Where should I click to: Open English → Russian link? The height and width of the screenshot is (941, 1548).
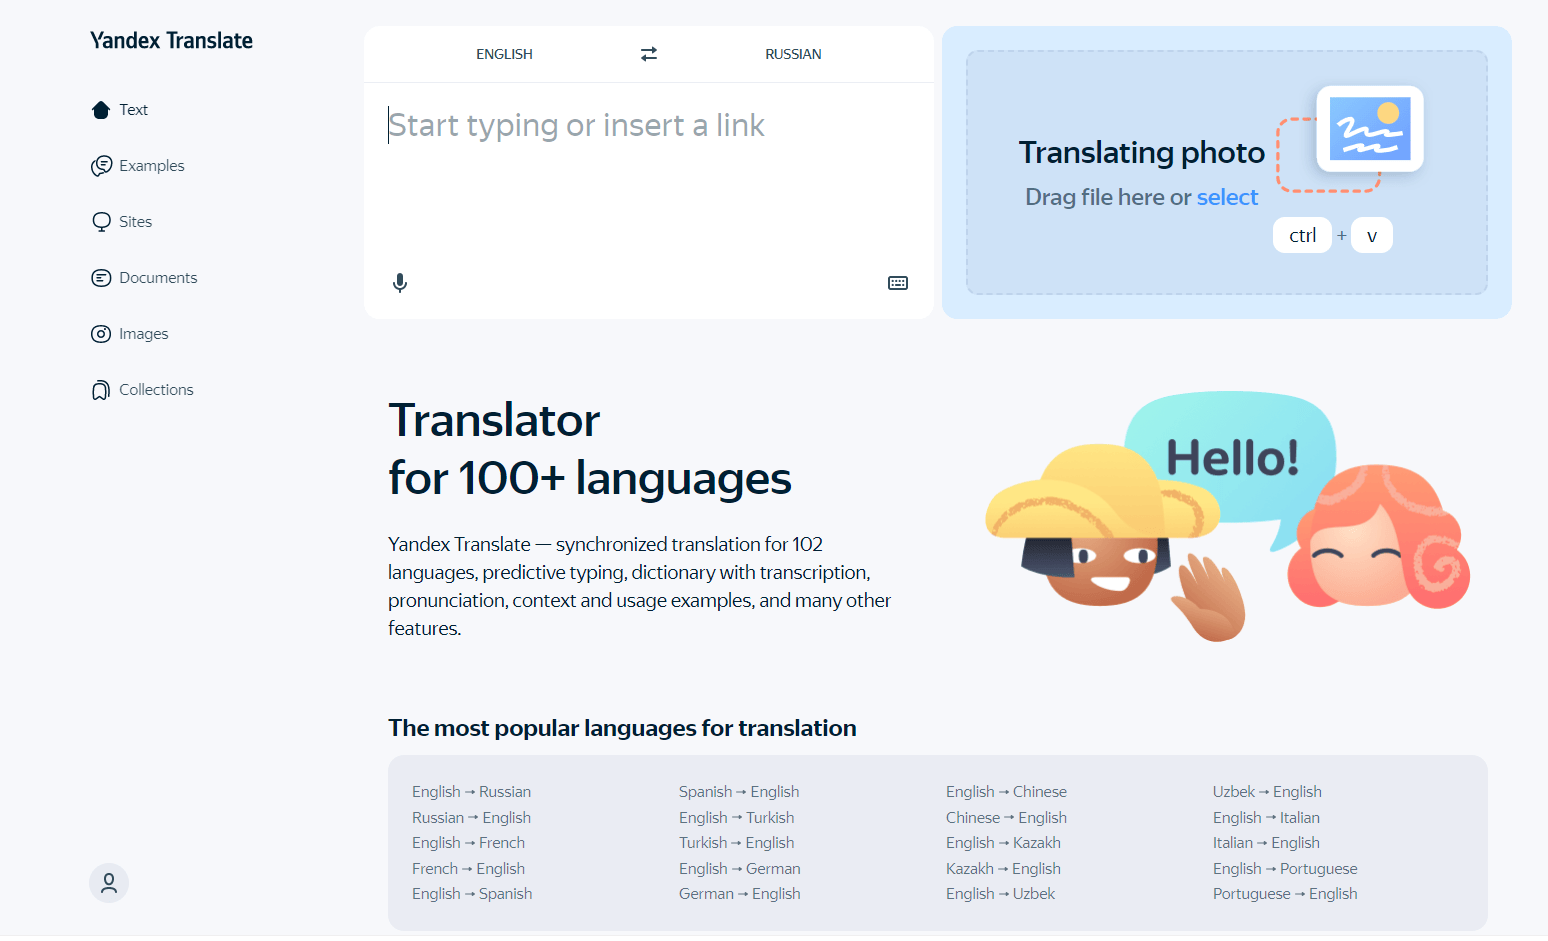pyautogui.click(x=471, y=792)
